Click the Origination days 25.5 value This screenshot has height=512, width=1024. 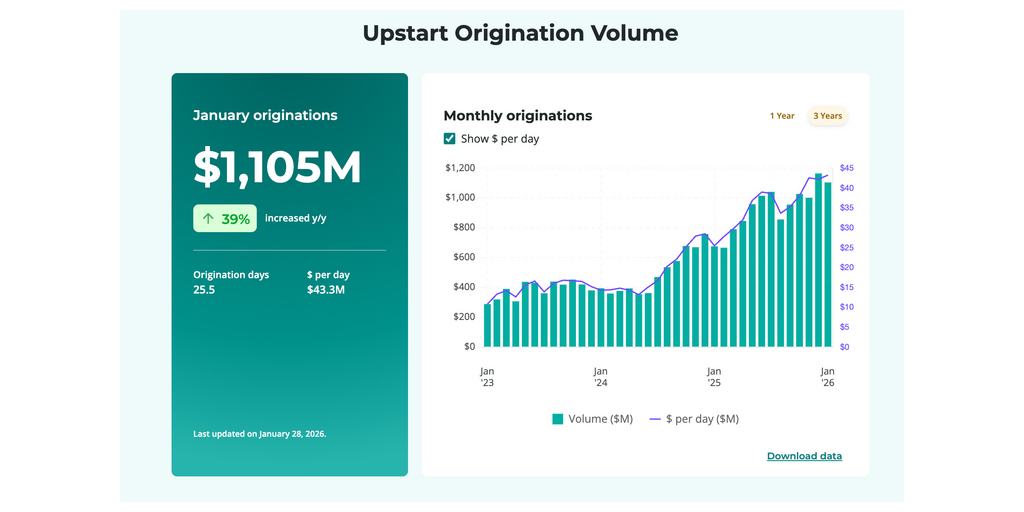pos(204,290)
